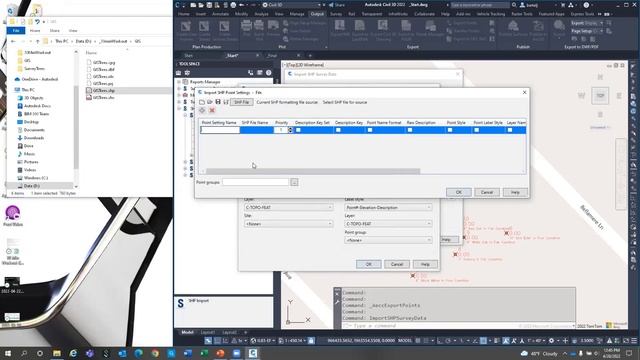Image resolution: width=640 pixels, height=360 pixels.
Task: Click the up arrow in File Explorer address bar
Action: coord(38,41)
